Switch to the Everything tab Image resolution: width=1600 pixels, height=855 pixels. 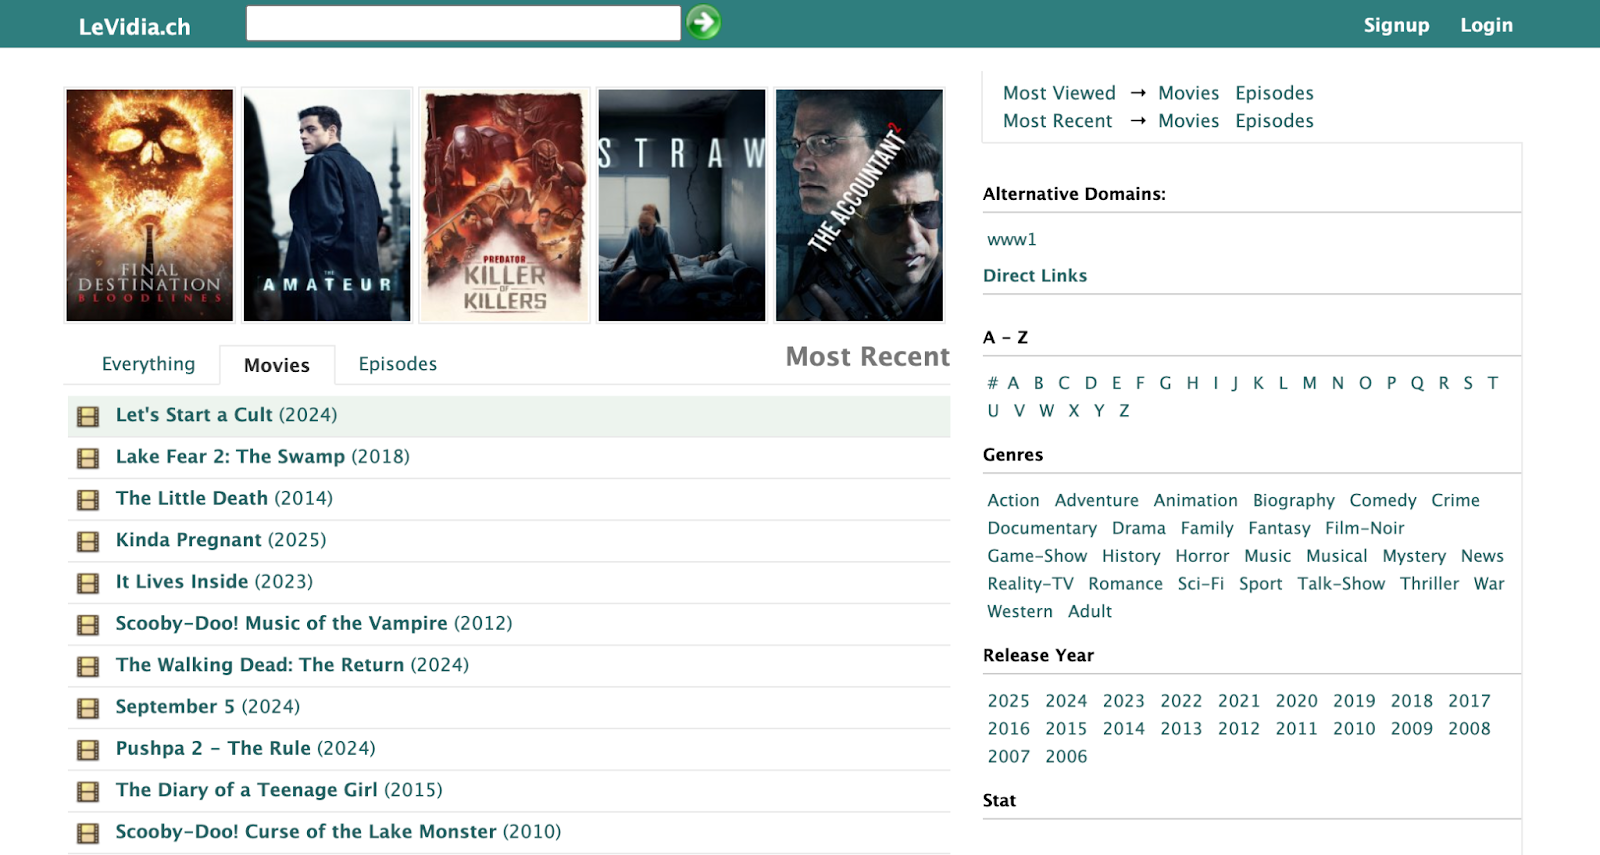click(x=148, y=364)
